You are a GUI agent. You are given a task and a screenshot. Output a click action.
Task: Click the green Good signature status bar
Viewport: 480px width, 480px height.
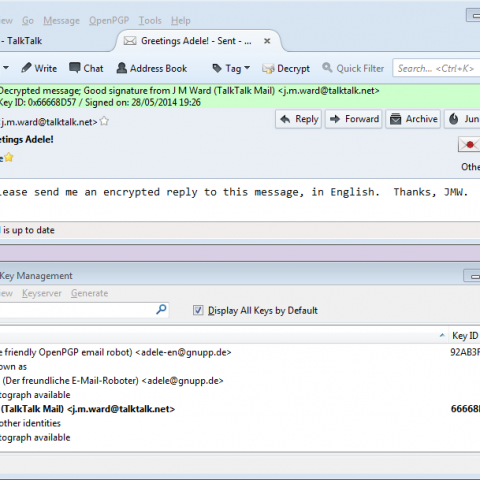pyautogui.click(x=240, y=96)
